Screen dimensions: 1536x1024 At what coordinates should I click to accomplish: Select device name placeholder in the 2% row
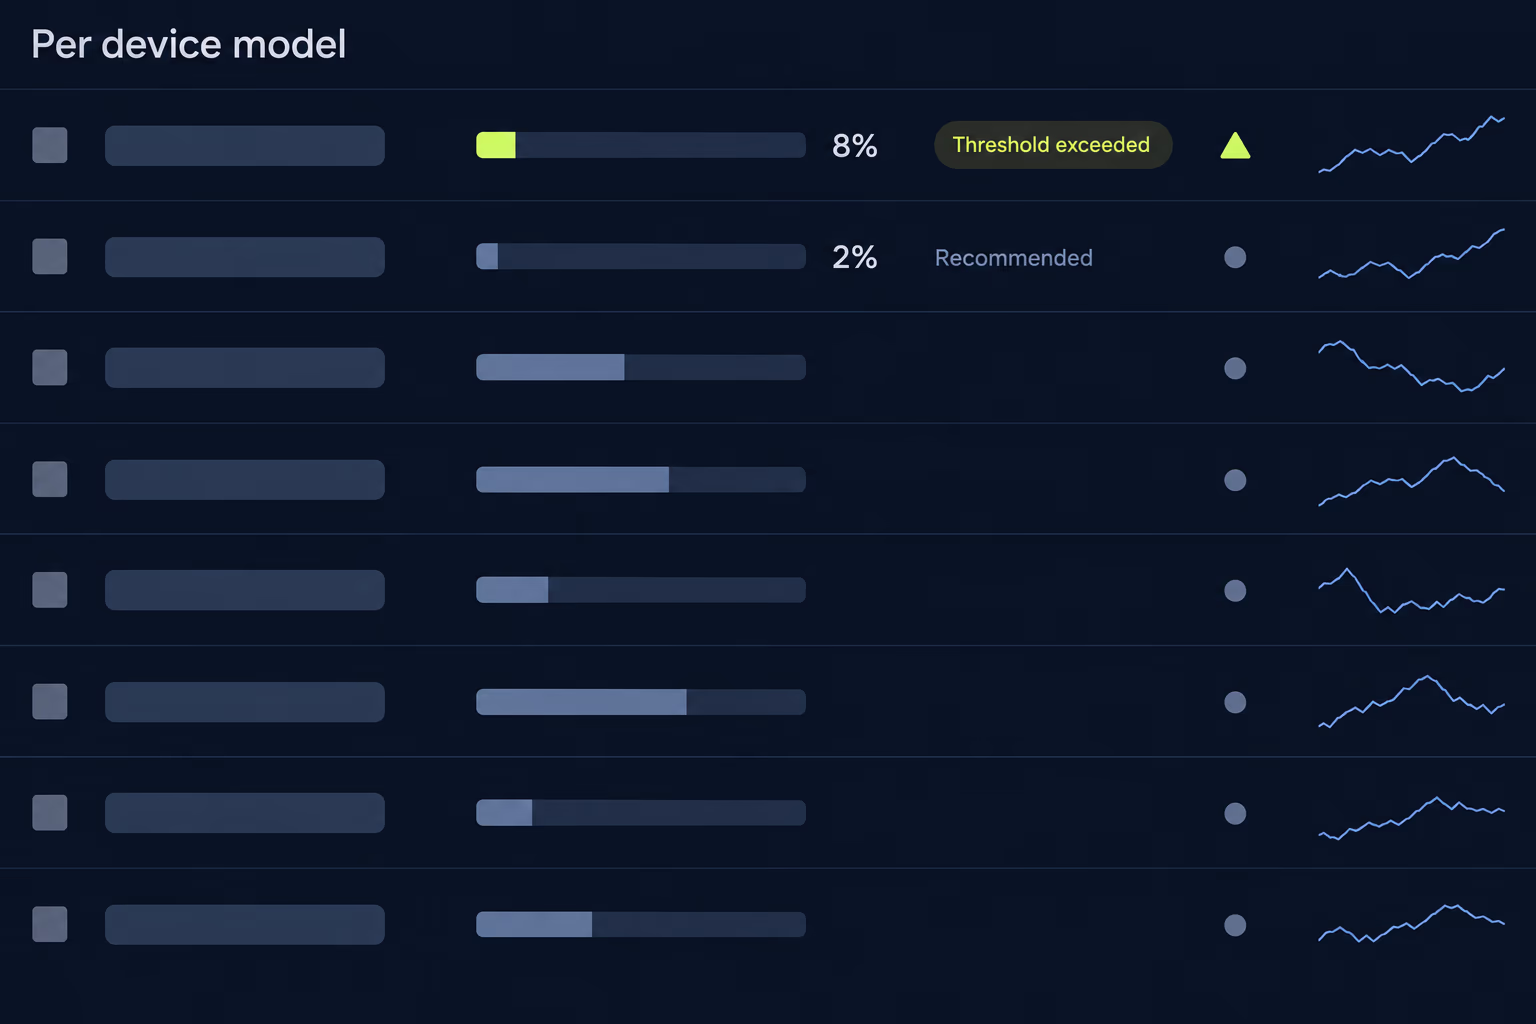point(245,257)
